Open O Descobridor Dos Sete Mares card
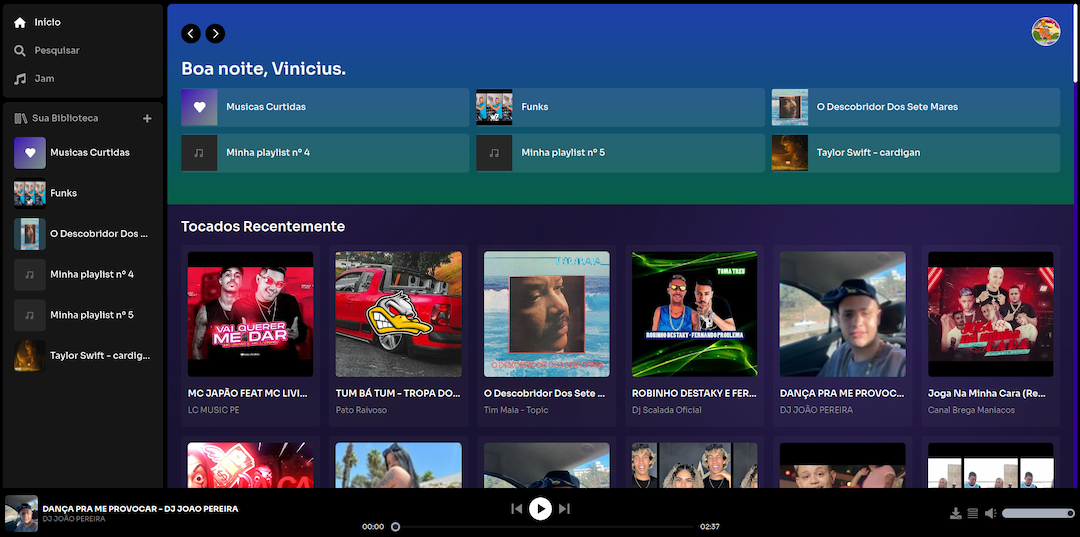This screenshot has height=537, width=1080. click(915, 107)
